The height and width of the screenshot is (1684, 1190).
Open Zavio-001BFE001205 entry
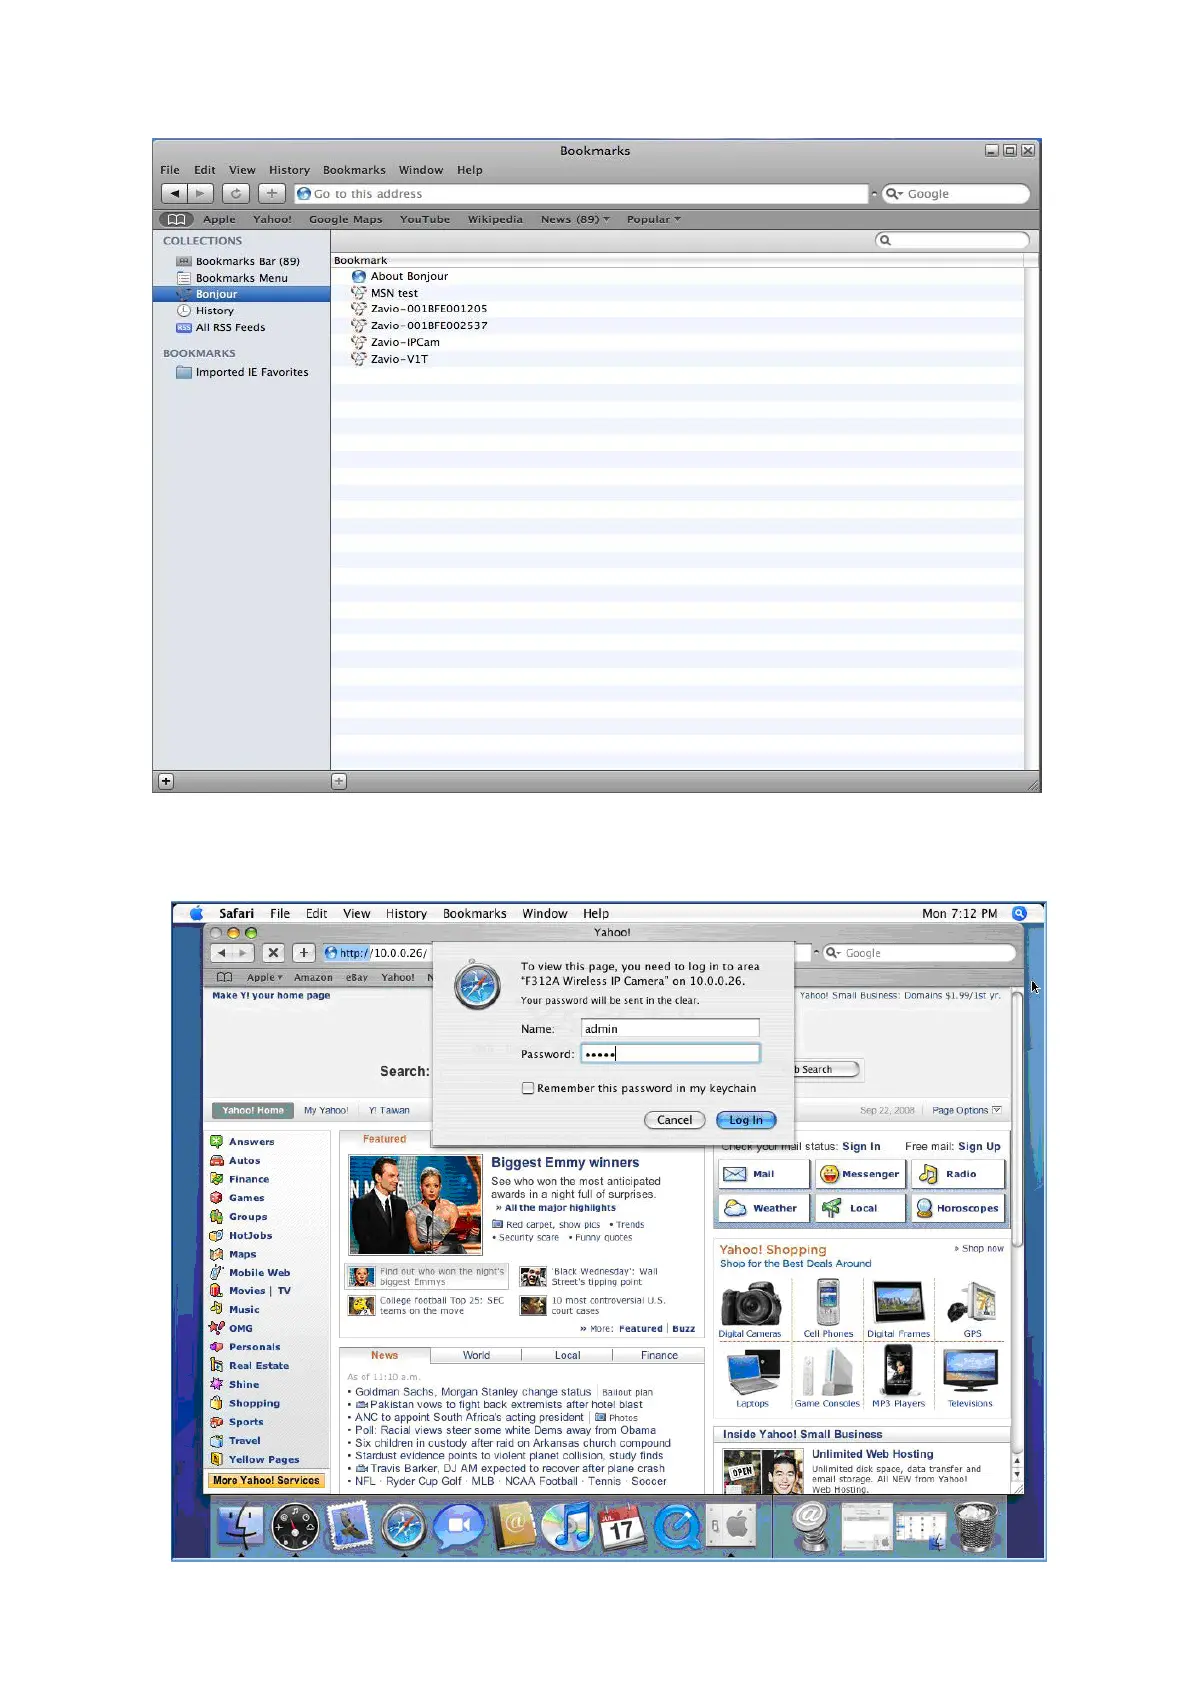(428, 309)
